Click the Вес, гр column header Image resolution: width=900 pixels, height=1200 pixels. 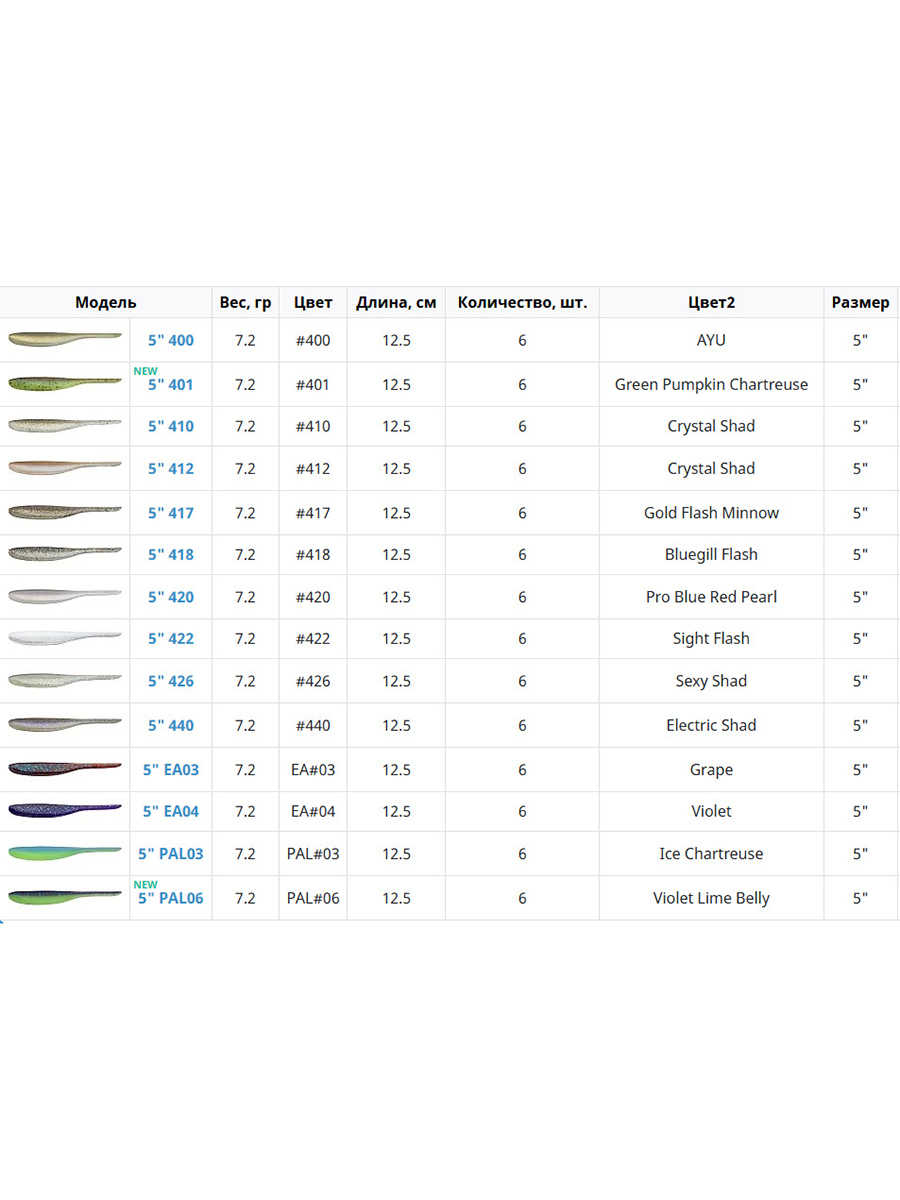coord(245,302)
